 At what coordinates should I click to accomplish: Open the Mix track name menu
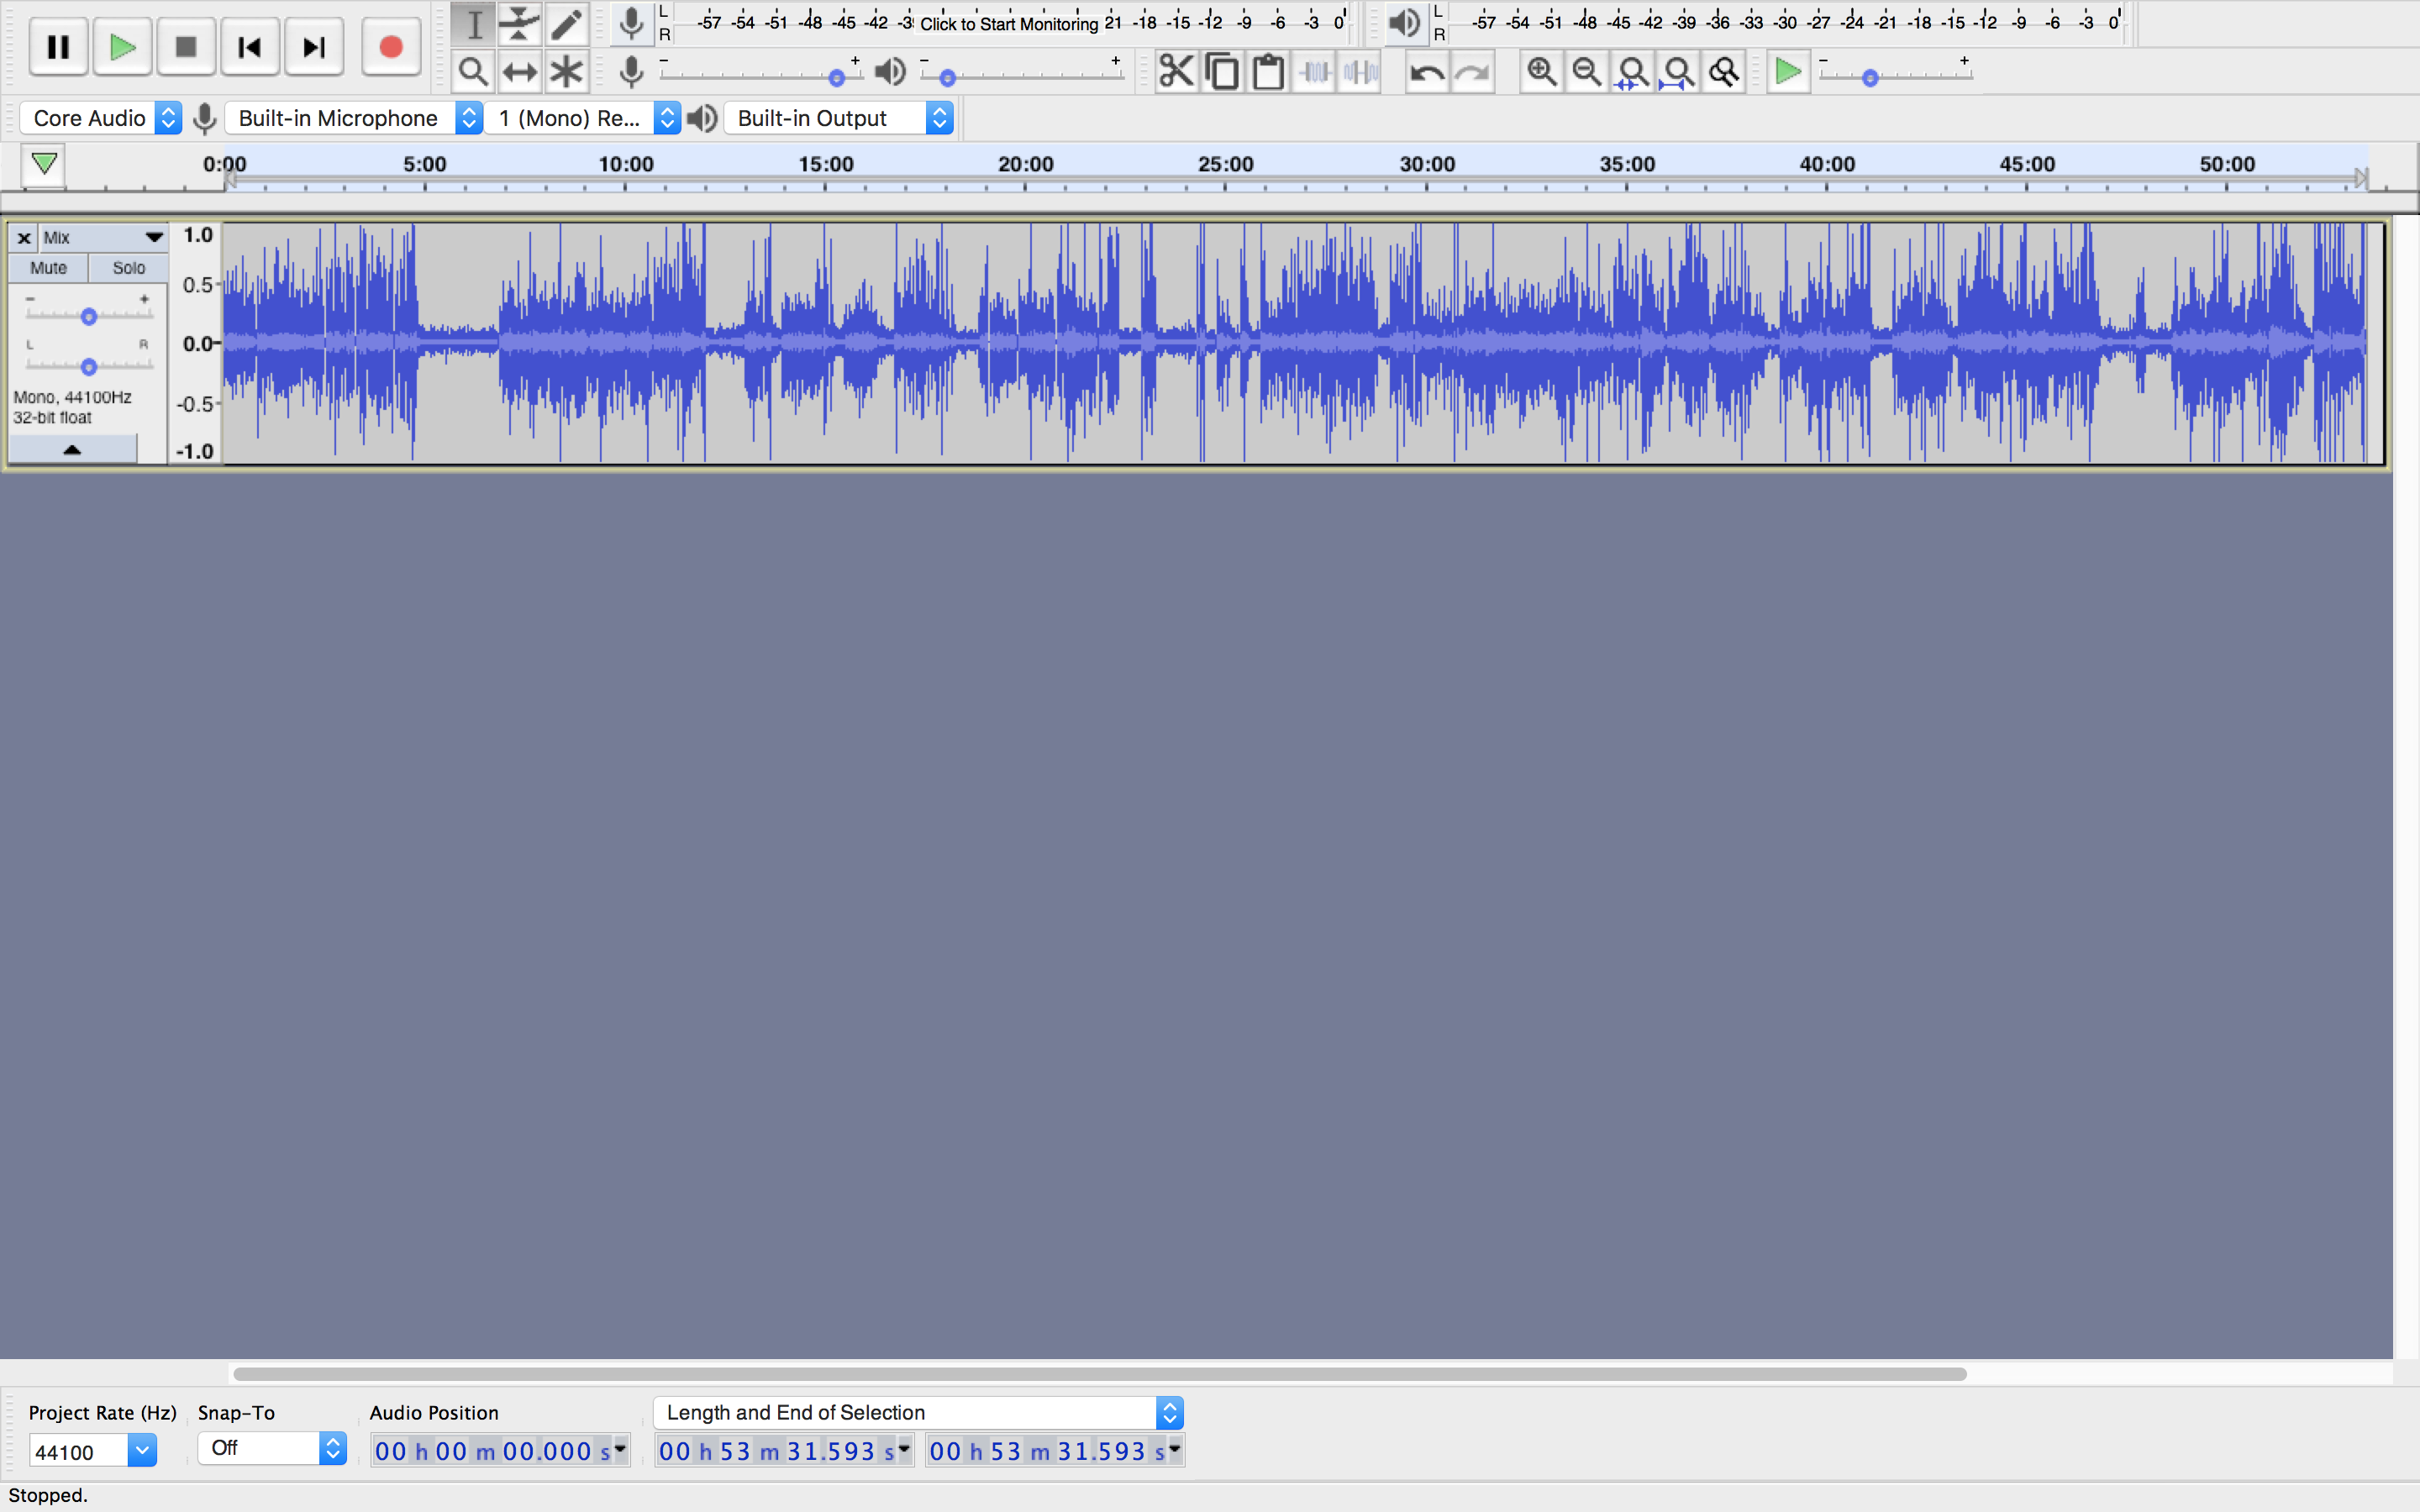pos(101,238)
